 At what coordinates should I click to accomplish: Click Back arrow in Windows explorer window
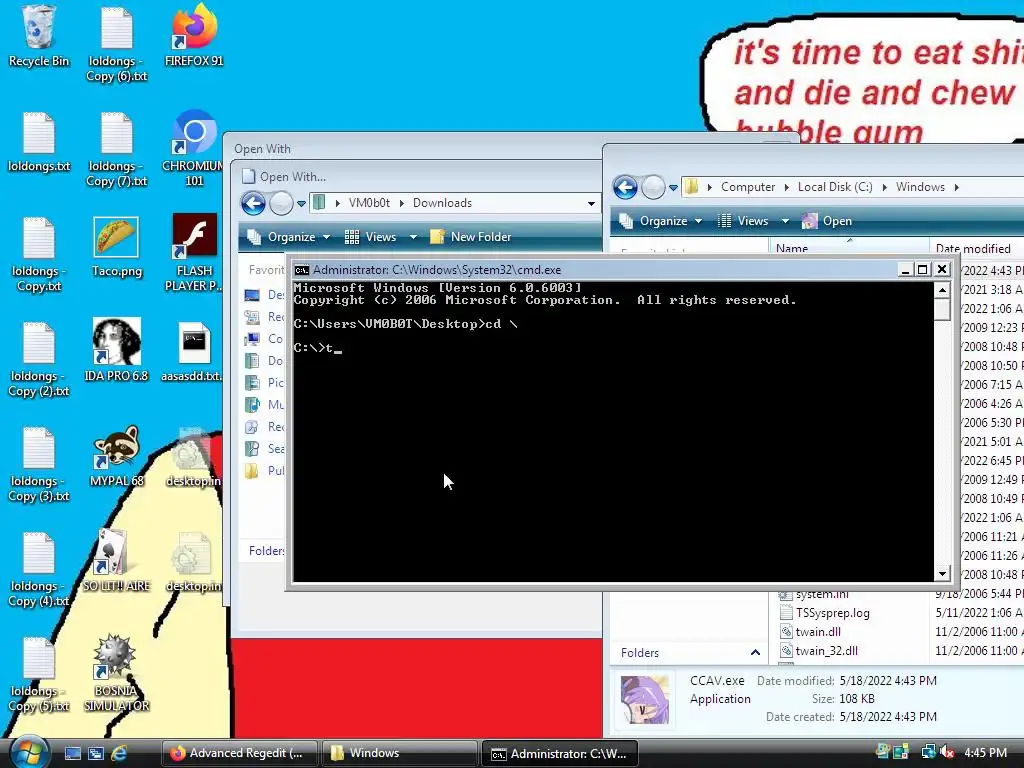pyautogui.click(x=626, y=187)
